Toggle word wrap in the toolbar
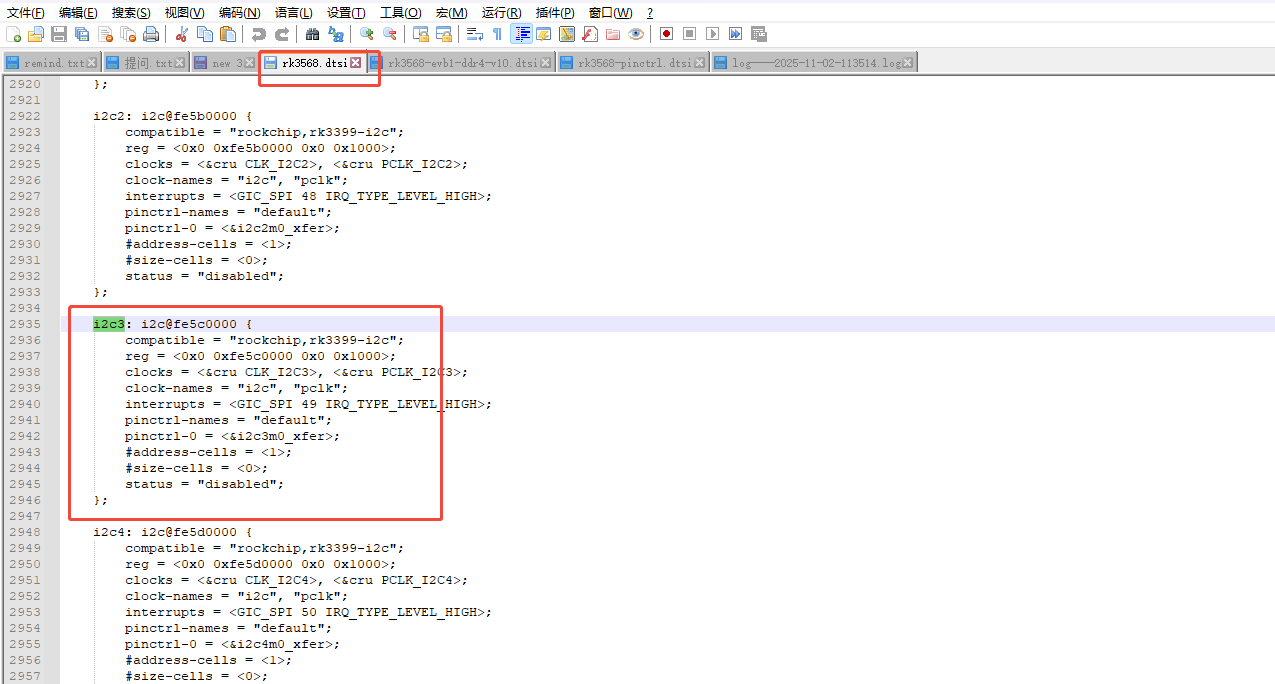This screenshot has width=1275, height=684. (475, 34)
